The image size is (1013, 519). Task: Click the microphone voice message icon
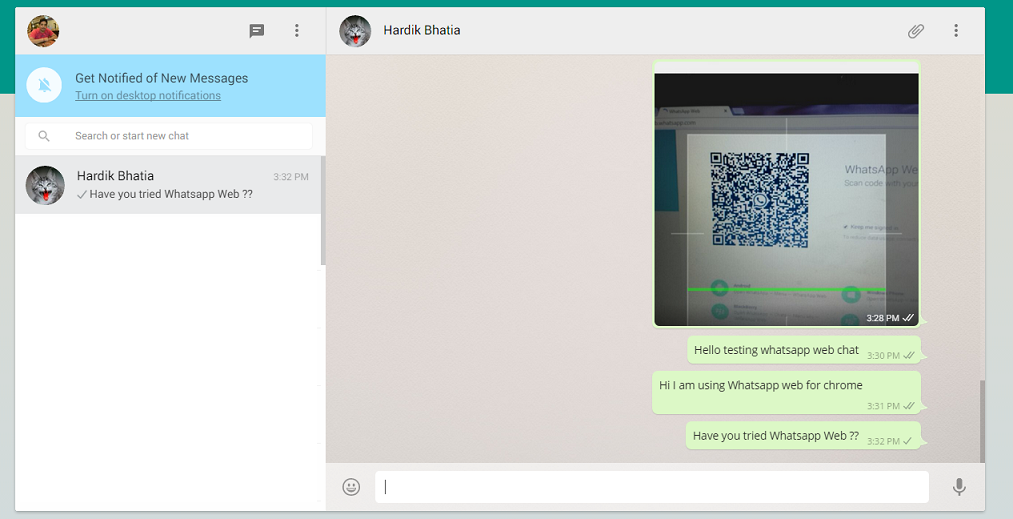[959, 487]
